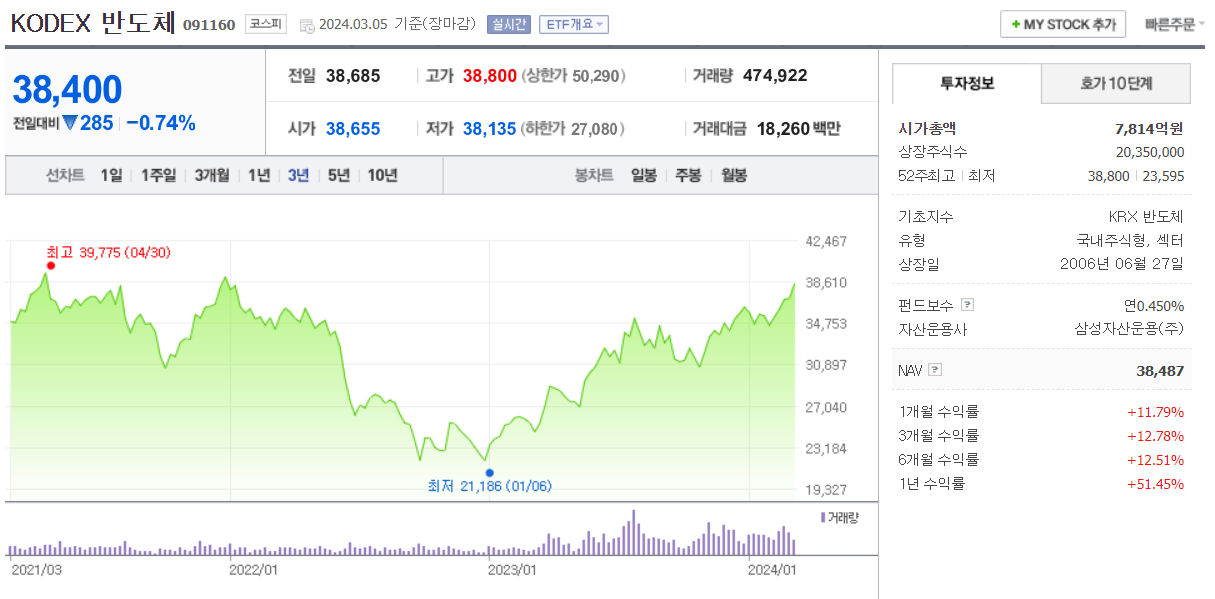Select the 1년 line chart period
This screenshot has width=1215, height=599.
tap(259, 175)
